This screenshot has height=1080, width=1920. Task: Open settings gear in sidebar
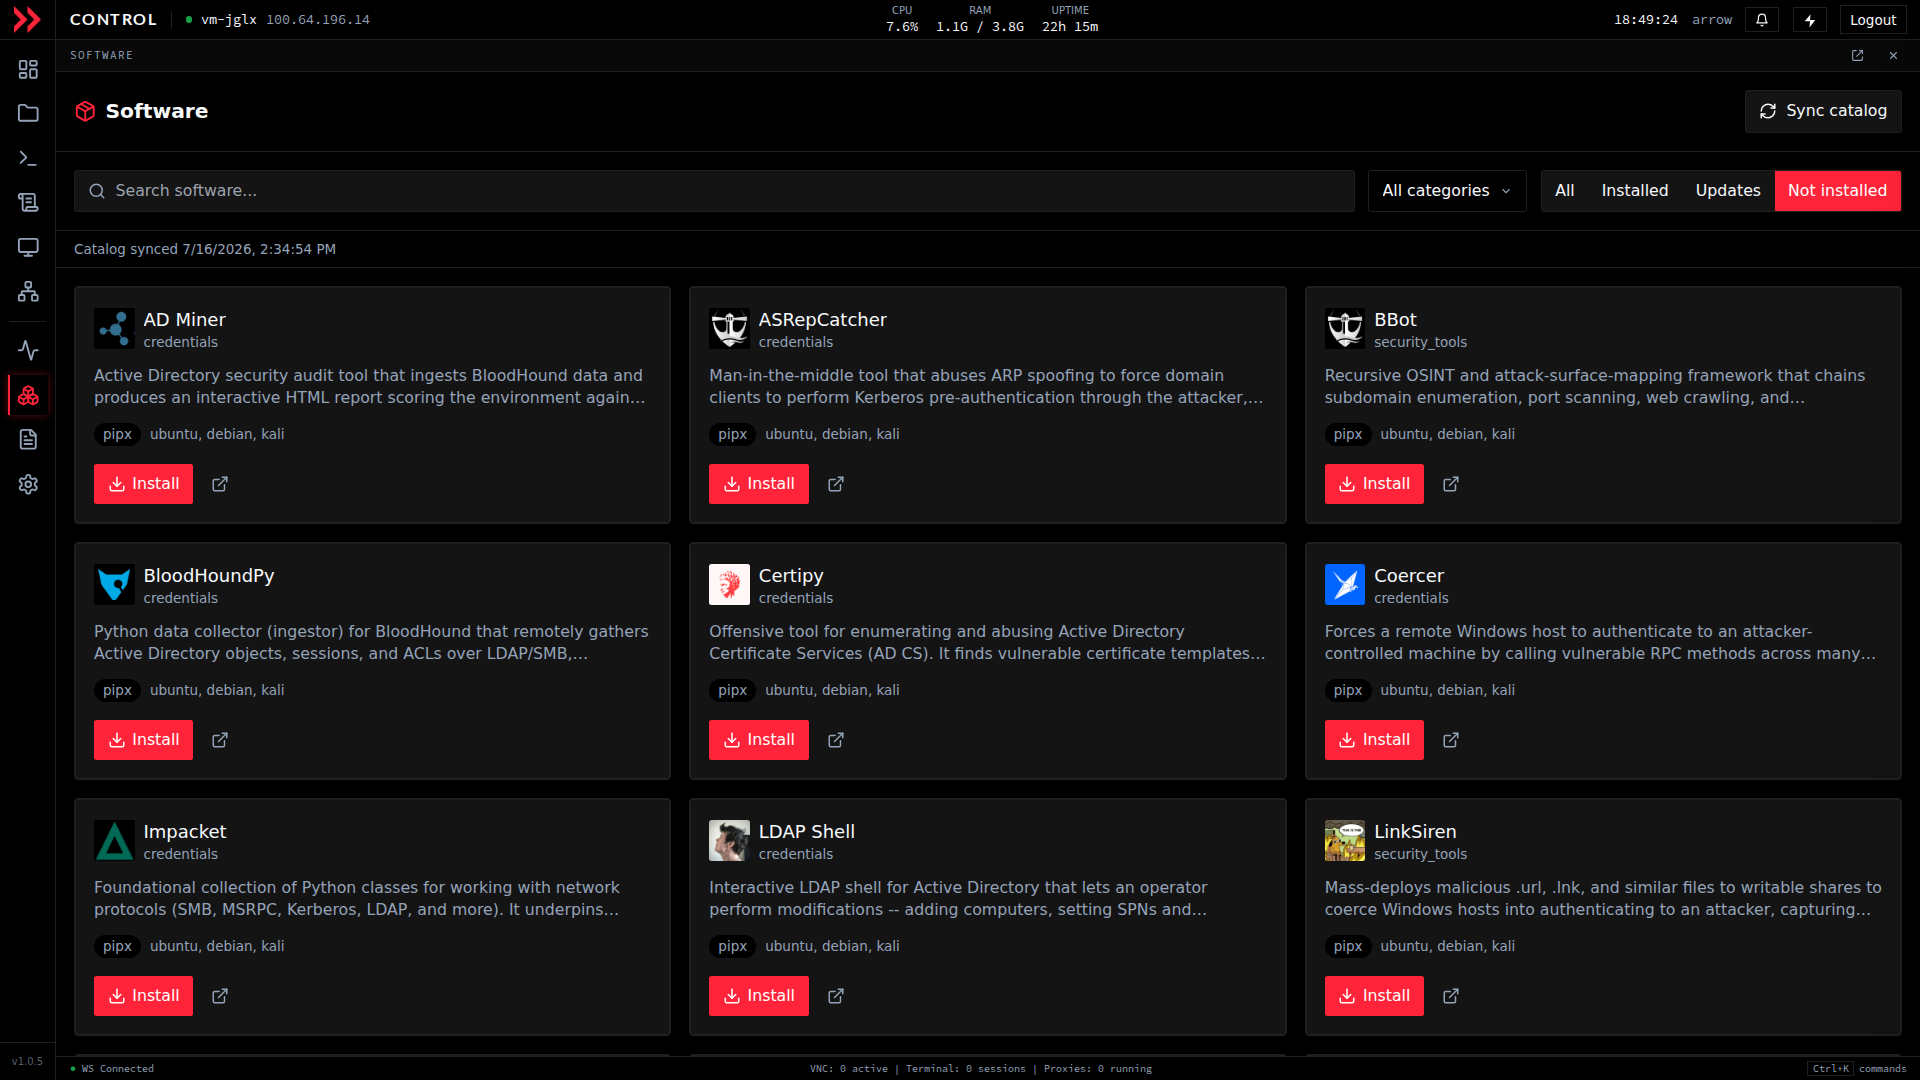pos(28,484)
